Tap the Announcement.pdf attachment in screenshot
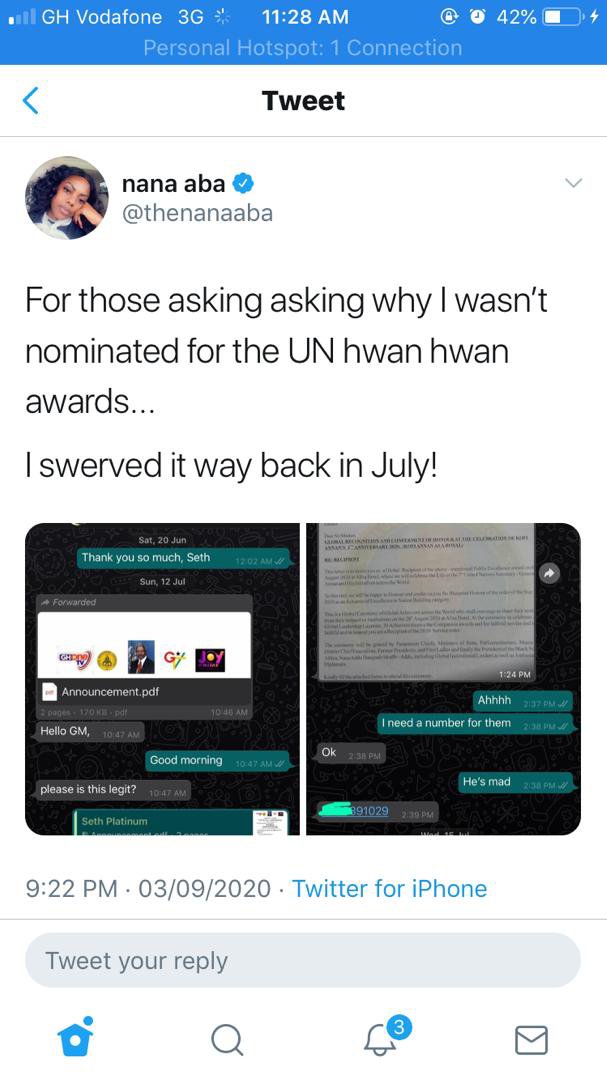Screen dimensions: 607x1080 pos(110,692)
